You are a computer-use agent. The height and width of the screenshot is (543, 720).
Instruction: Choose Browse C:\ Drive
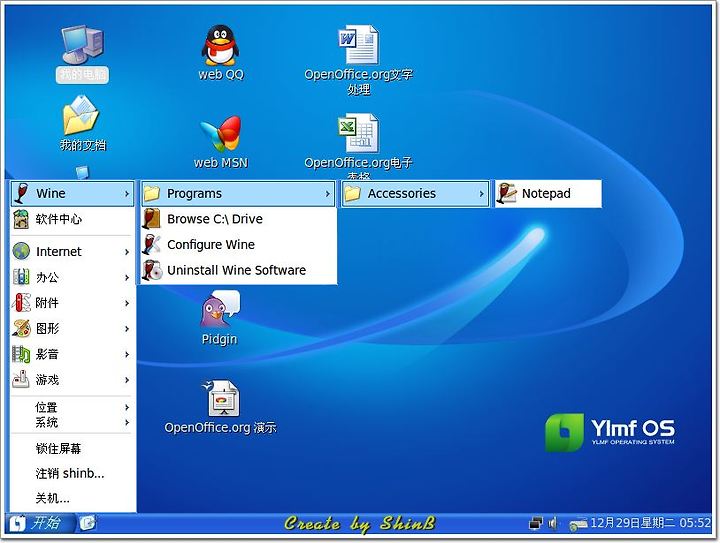pyautogui.click(x=238, y=219)
